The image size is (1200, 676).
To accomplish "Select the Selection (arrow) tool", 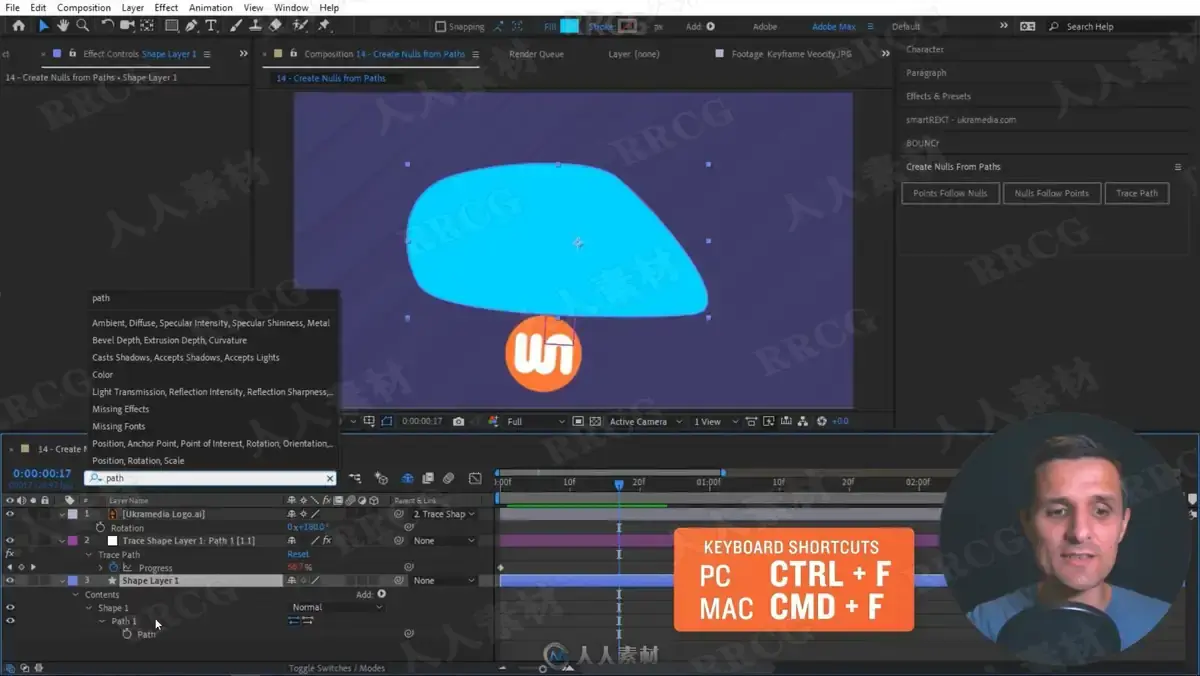I will click(x=43, y=26).
